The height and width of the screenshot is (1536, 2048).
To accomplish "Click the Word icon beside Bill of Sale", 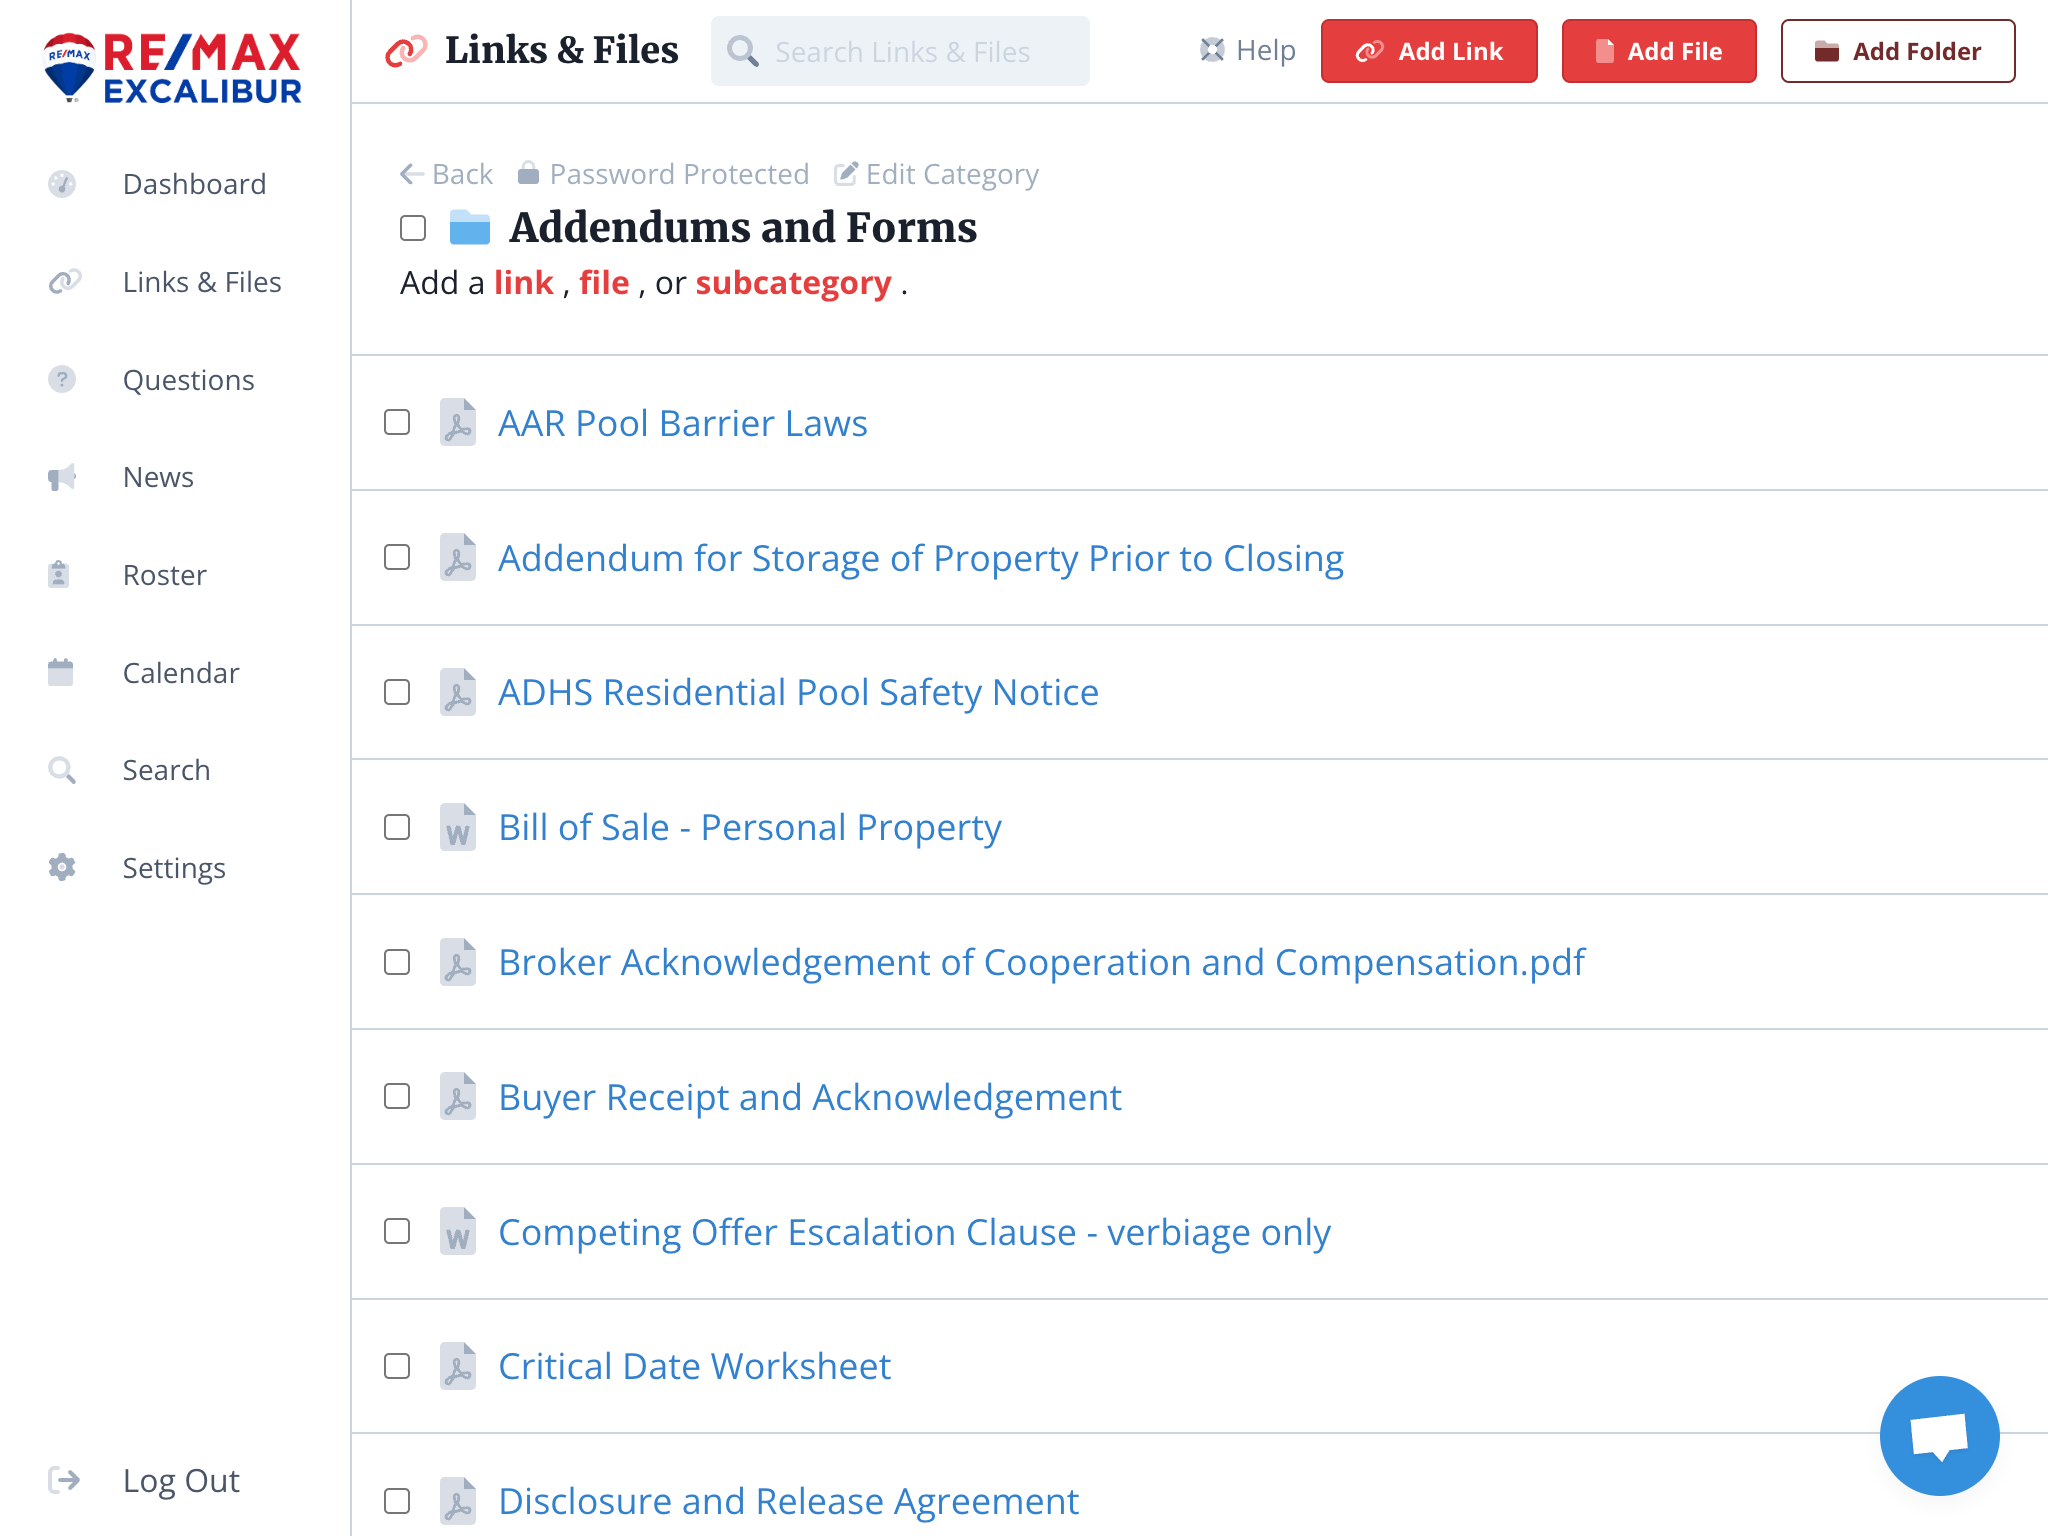I will [x=458, y=828].
